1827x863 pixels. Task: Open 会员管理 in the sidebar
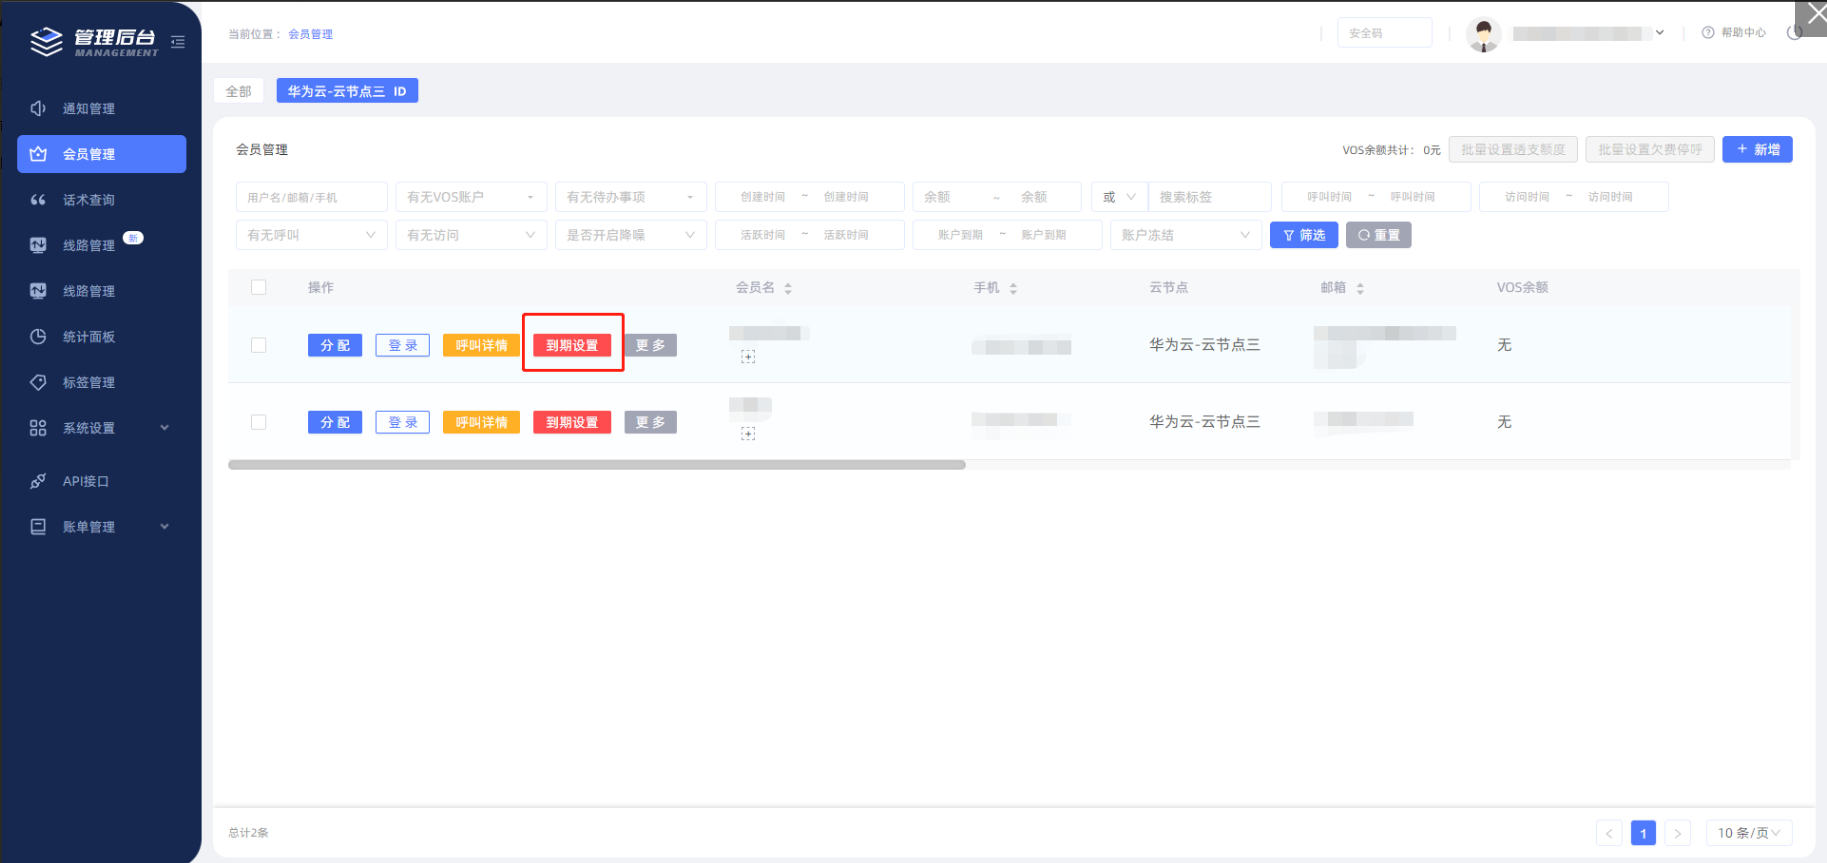(101, 154)
